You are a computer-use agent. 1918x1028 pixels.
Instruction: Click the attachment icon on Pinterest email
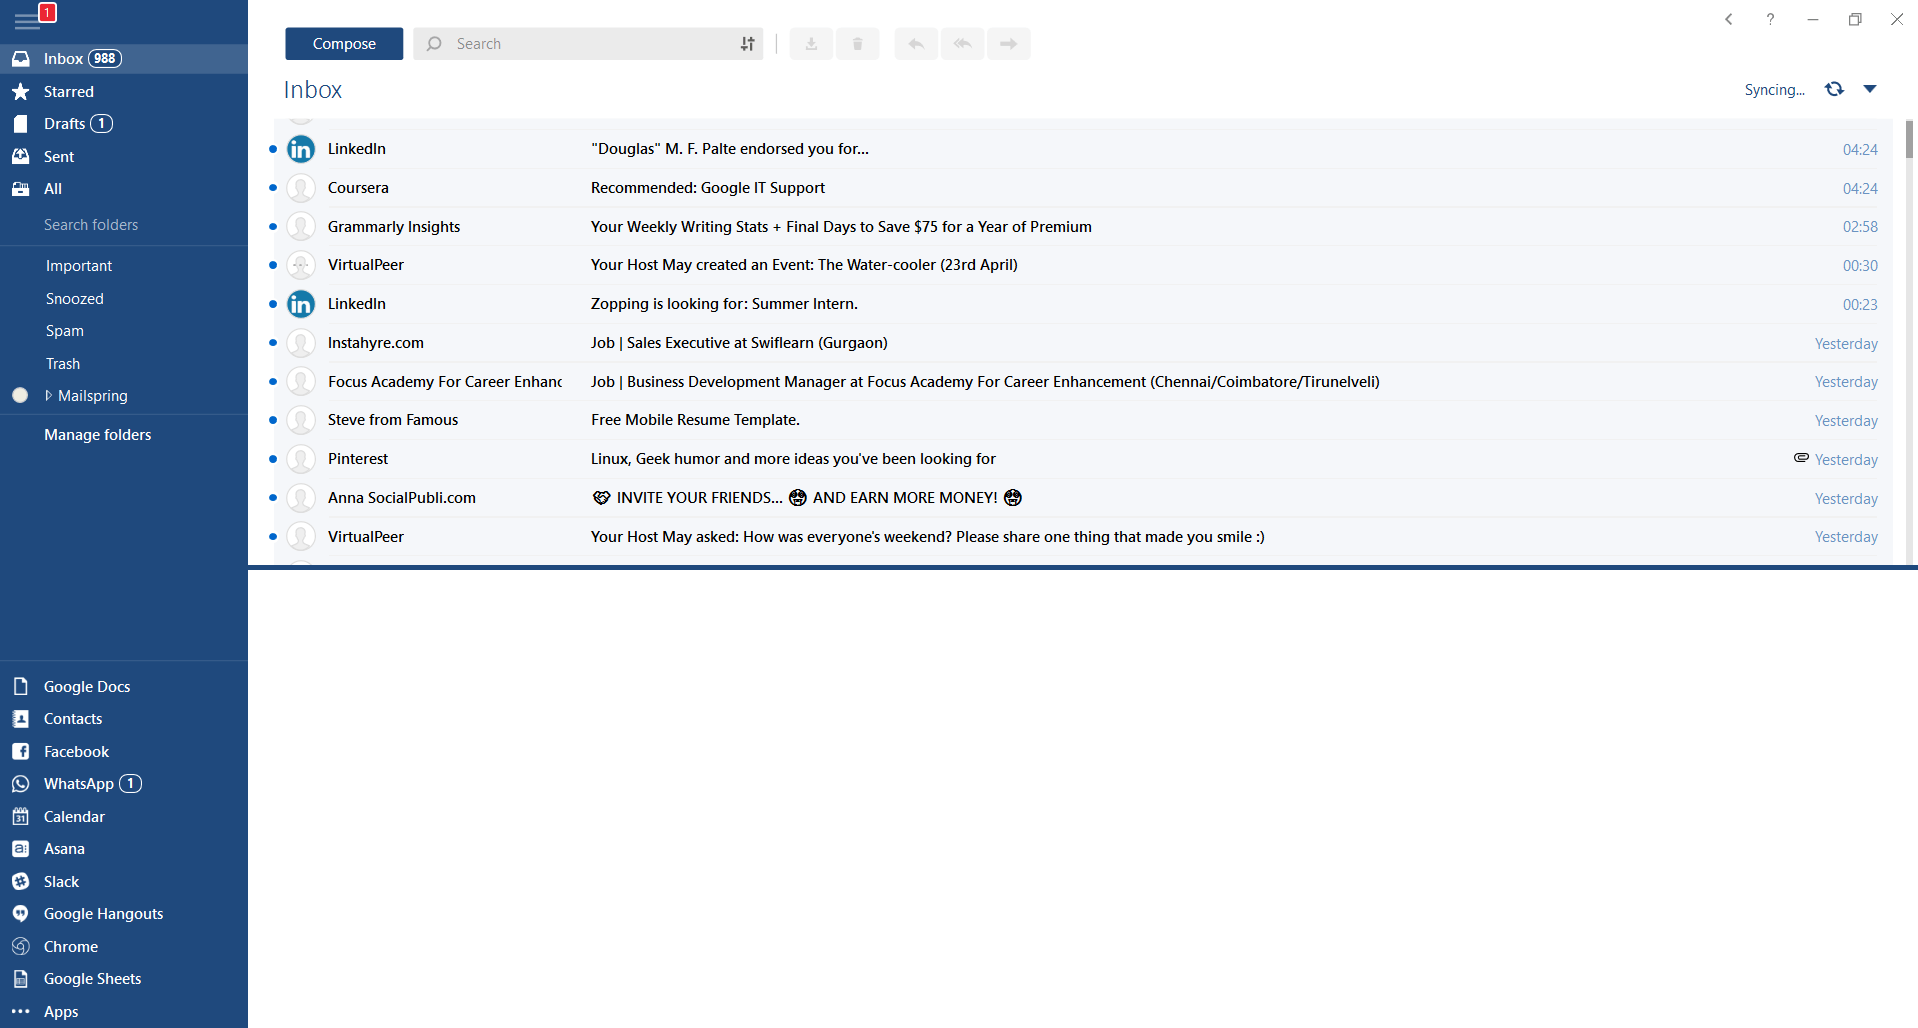[x=1801, y=458]
